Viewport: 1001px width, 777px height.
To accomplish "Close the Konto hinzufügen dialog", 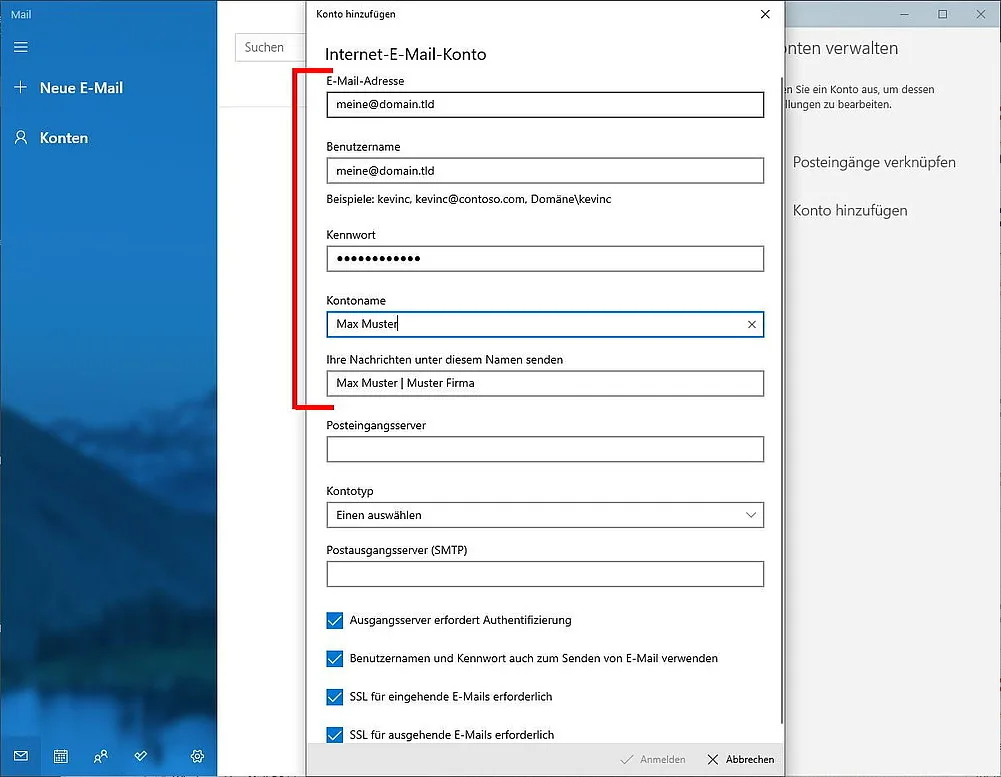I will tap(765, 15).
